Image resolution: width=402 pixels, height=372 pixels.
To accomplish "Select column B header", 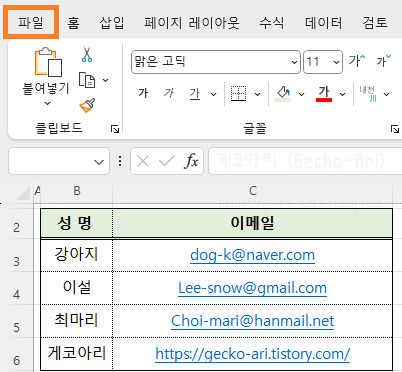I will 77,191.
